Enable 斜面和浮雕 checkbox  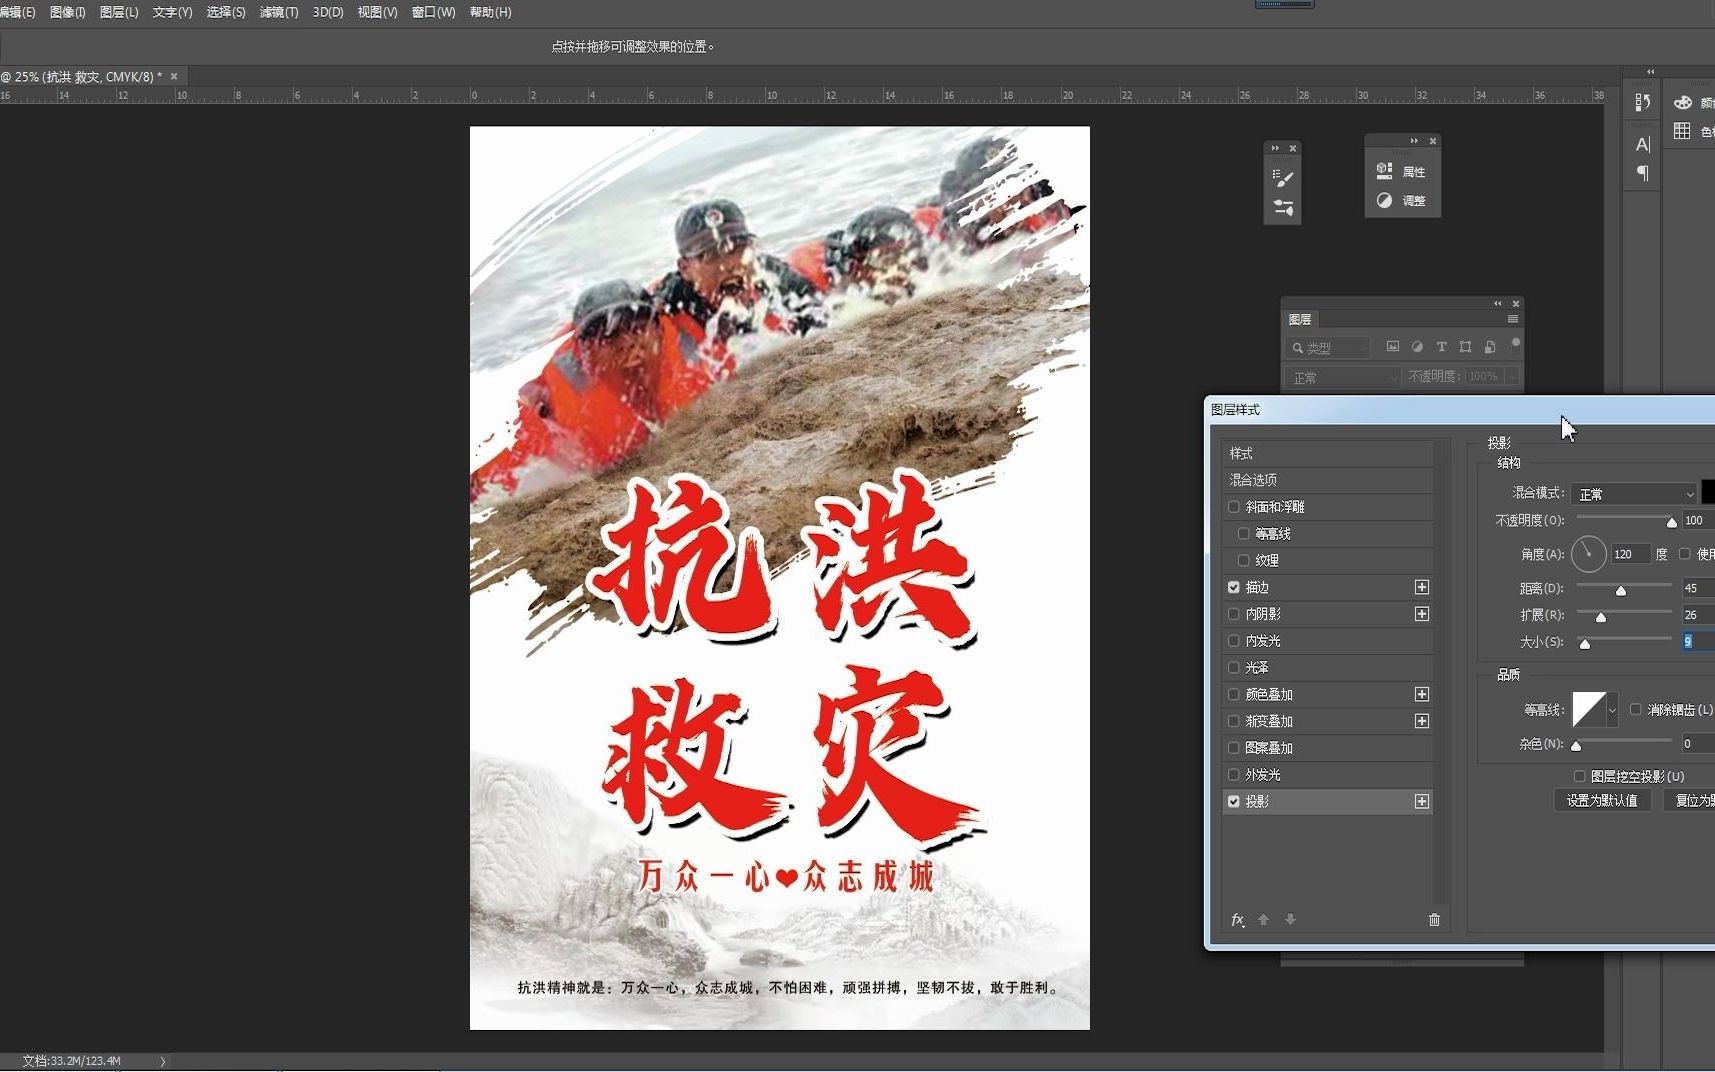tap(1234, 507)
